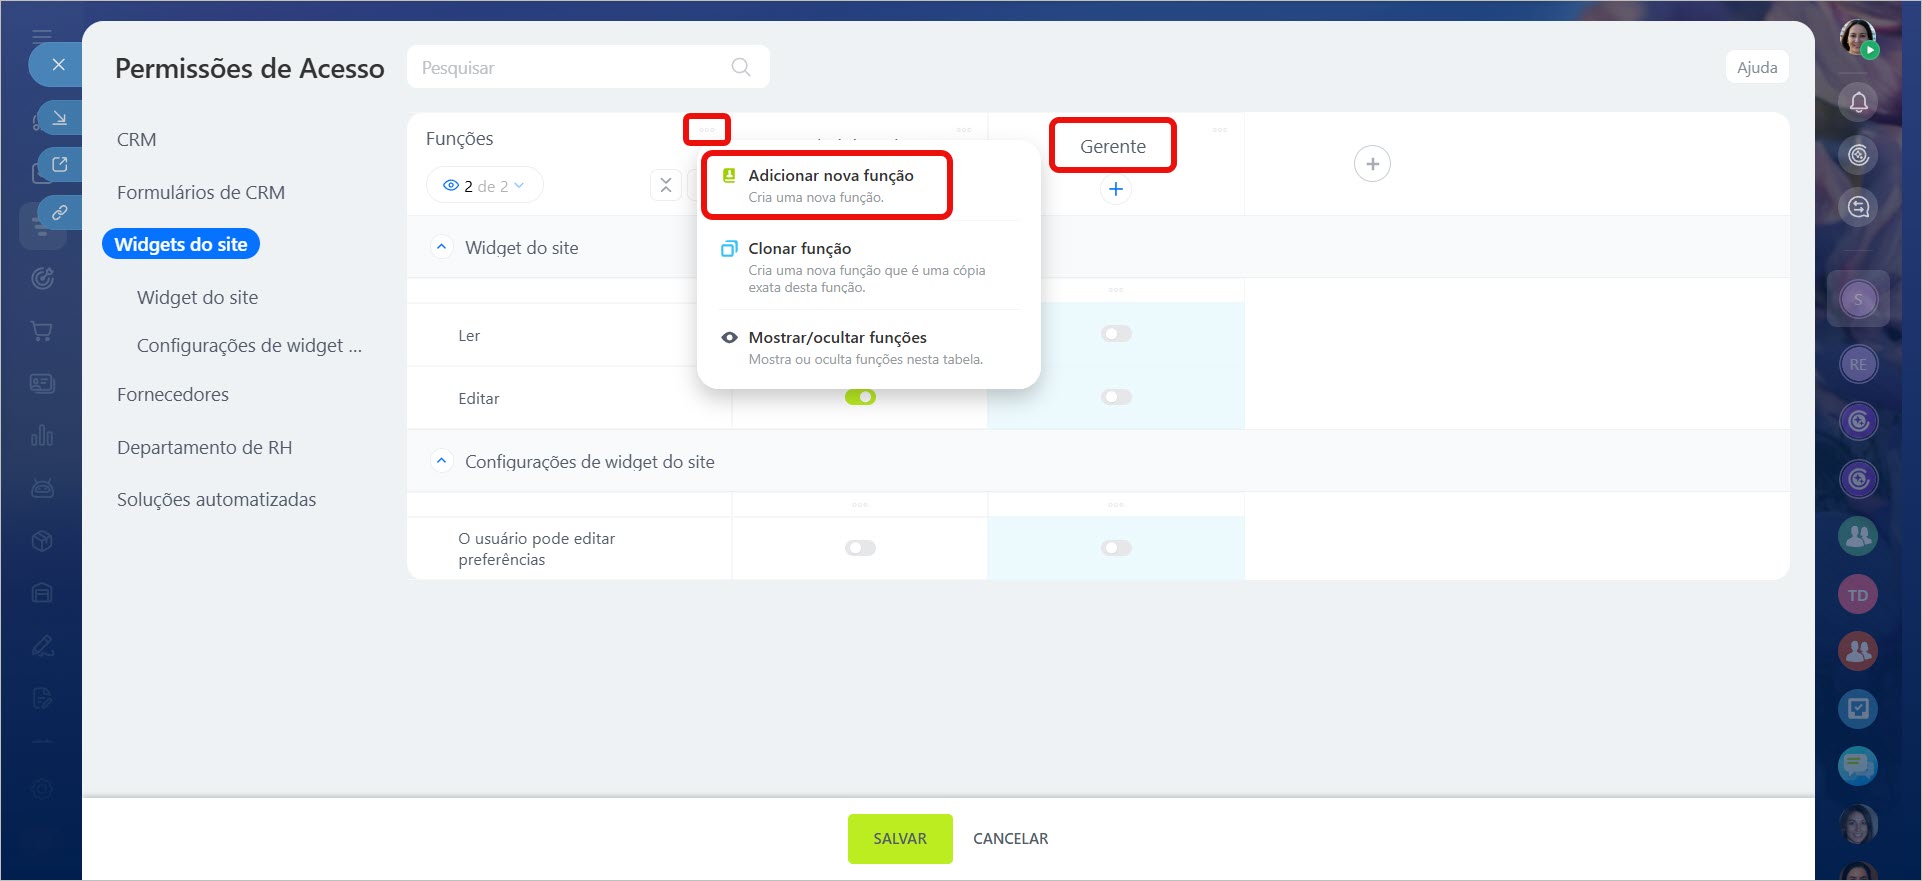Image resolution: width=1922 pixels, height=881 pixels.
Task: Choose Clonar função from the menu
Action: tap(799, 249)
